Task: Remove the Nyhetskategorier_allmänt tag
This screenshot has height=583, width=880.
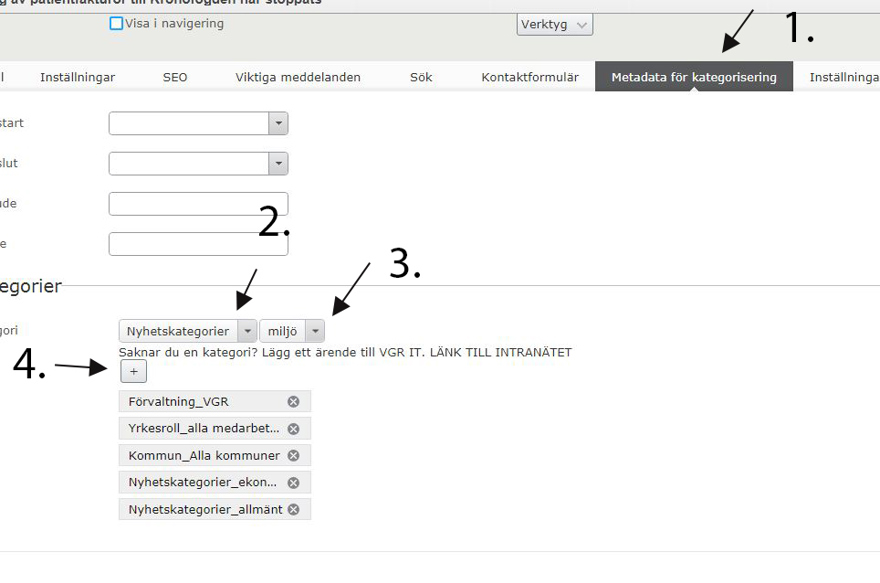Action: point(293,510)
